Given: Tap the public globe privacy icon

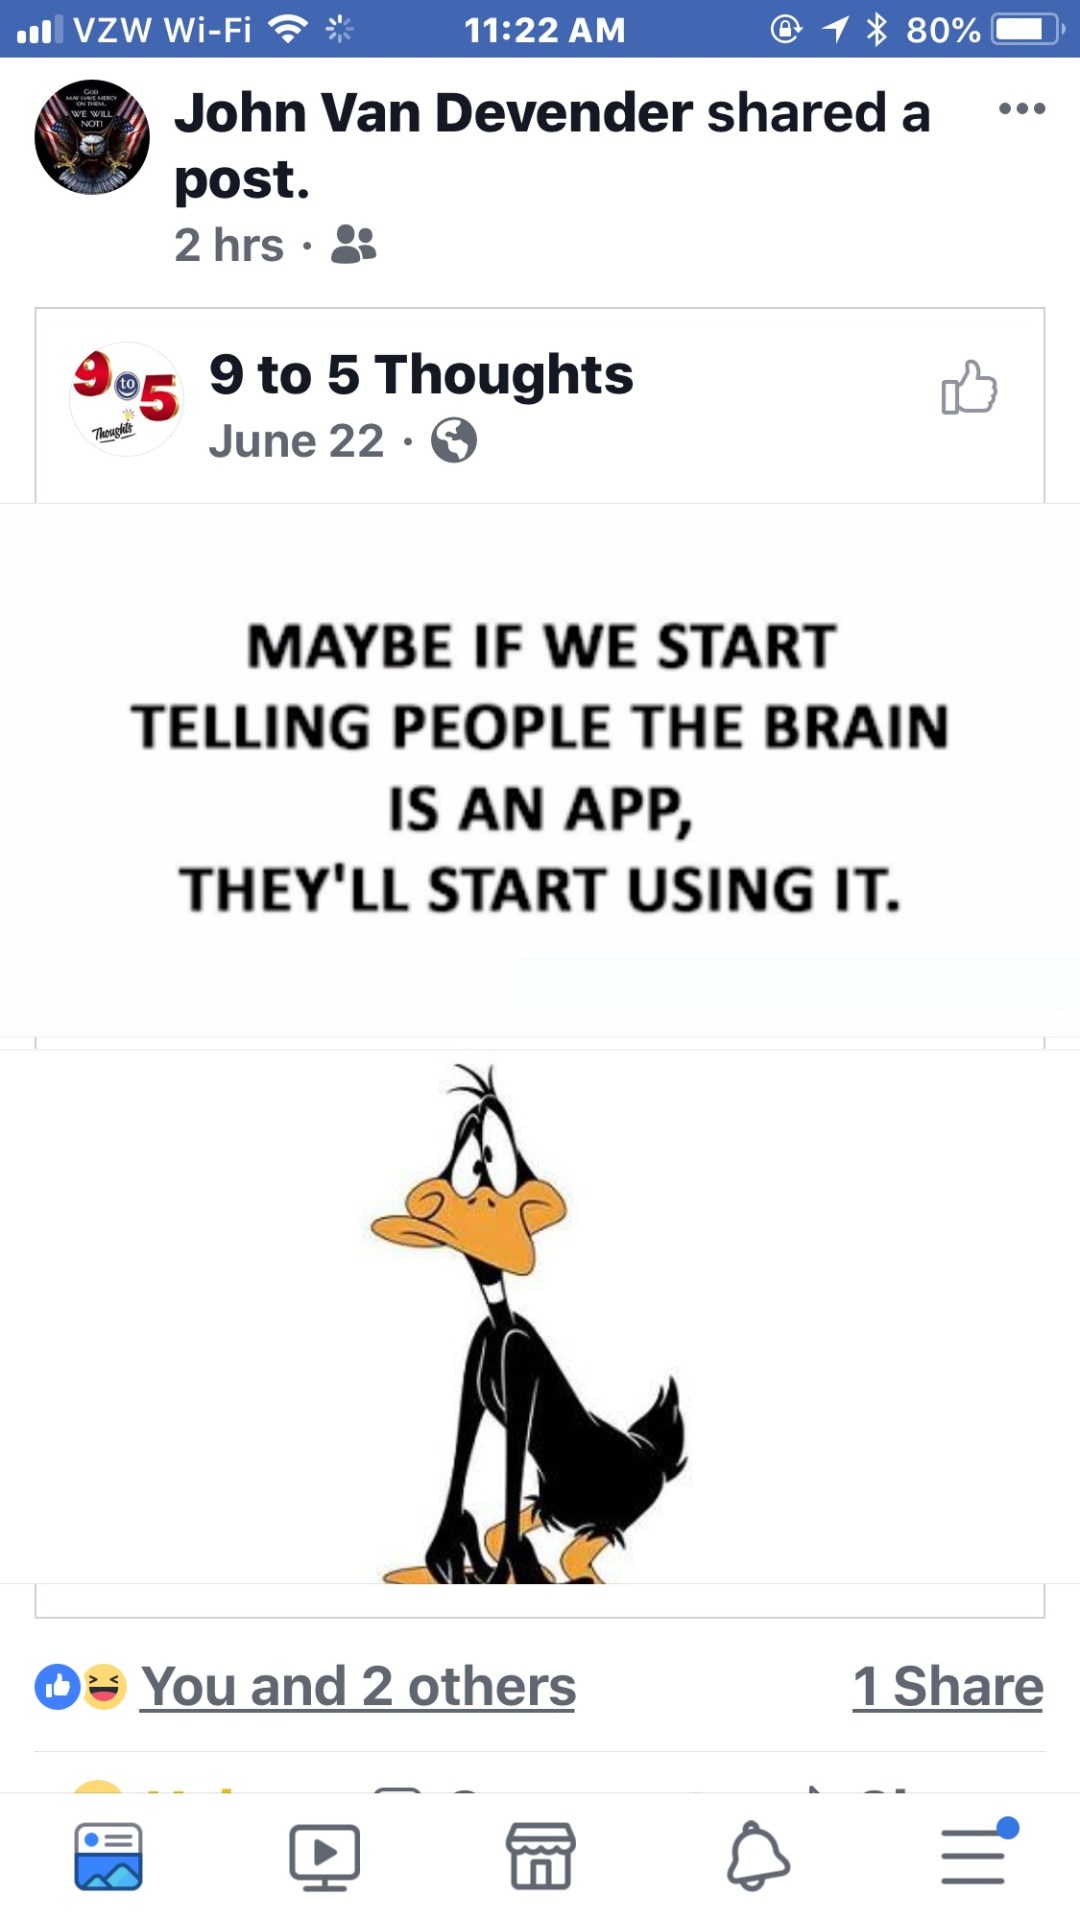Looking at the screenshot, I should 454,441.
